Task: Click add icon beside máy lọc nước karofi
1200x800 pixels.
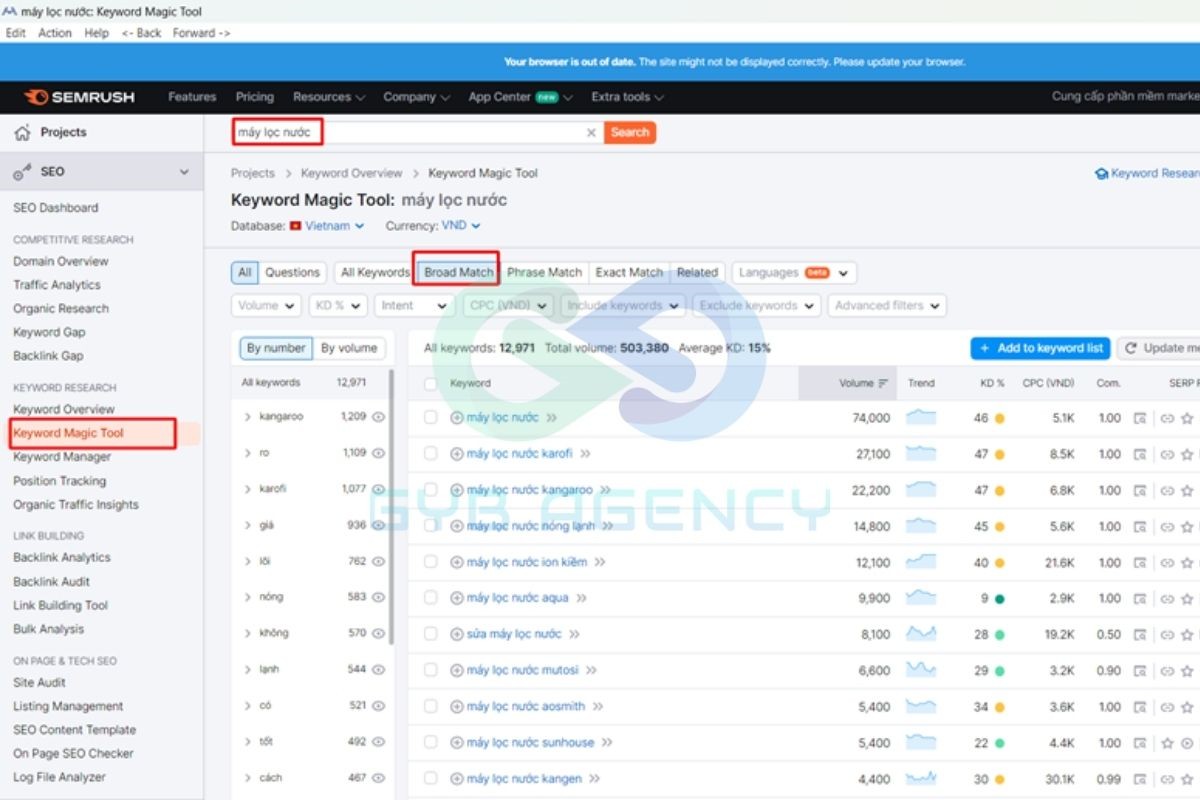Action: [457, 454]
